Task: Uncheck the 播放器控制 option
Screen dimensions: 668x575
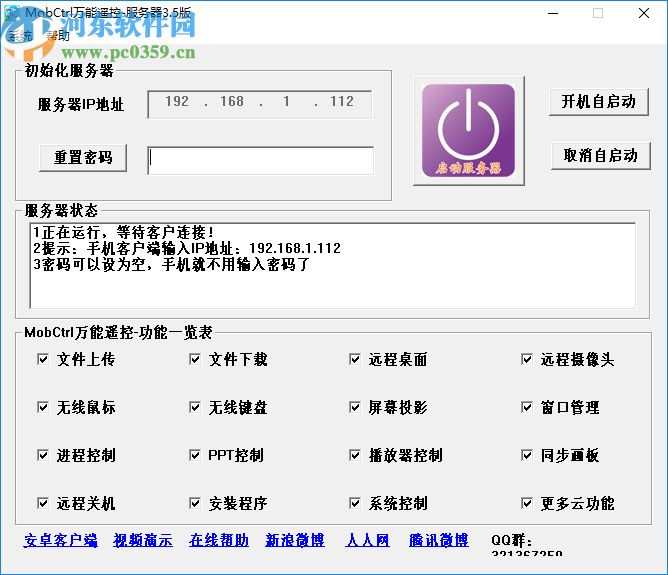Action: pos(355,455)
